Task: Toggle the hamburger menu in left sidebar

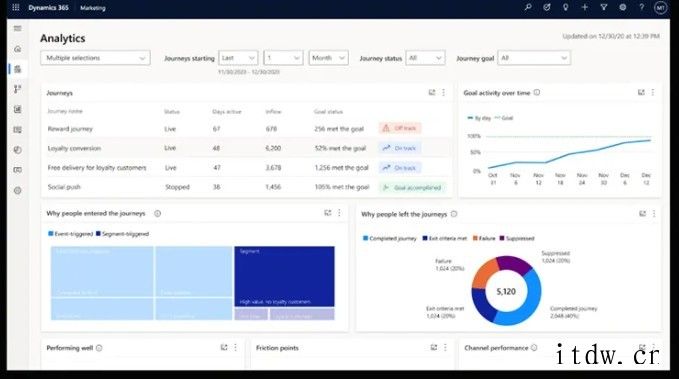Action: pos(17,29)
